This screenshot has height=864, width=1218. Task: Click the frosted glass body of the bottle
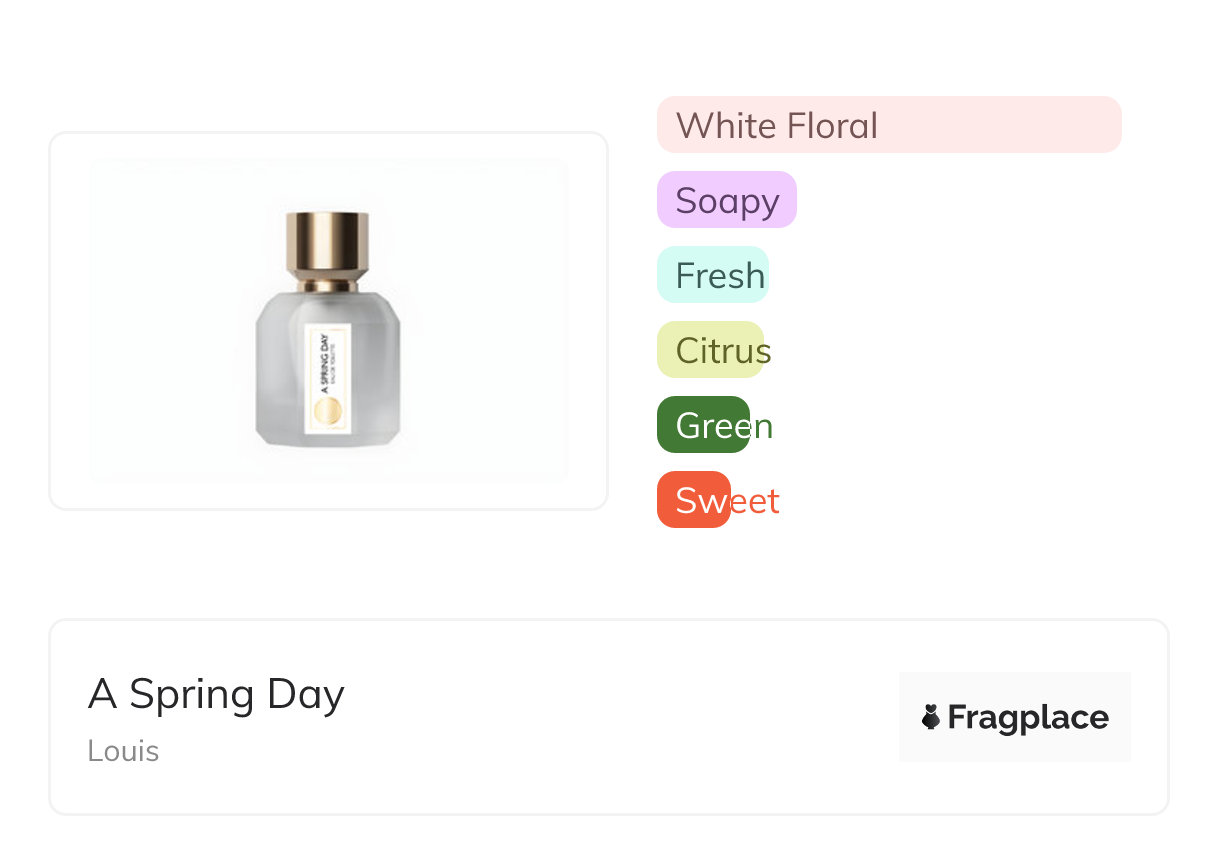click(280, 380)
